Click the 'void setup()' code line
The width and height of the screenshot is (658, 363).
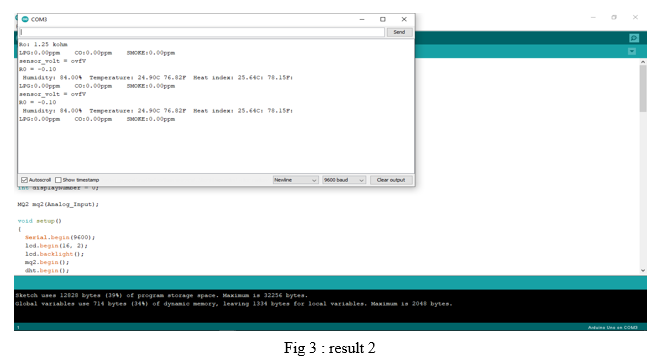tap(39, 221)
